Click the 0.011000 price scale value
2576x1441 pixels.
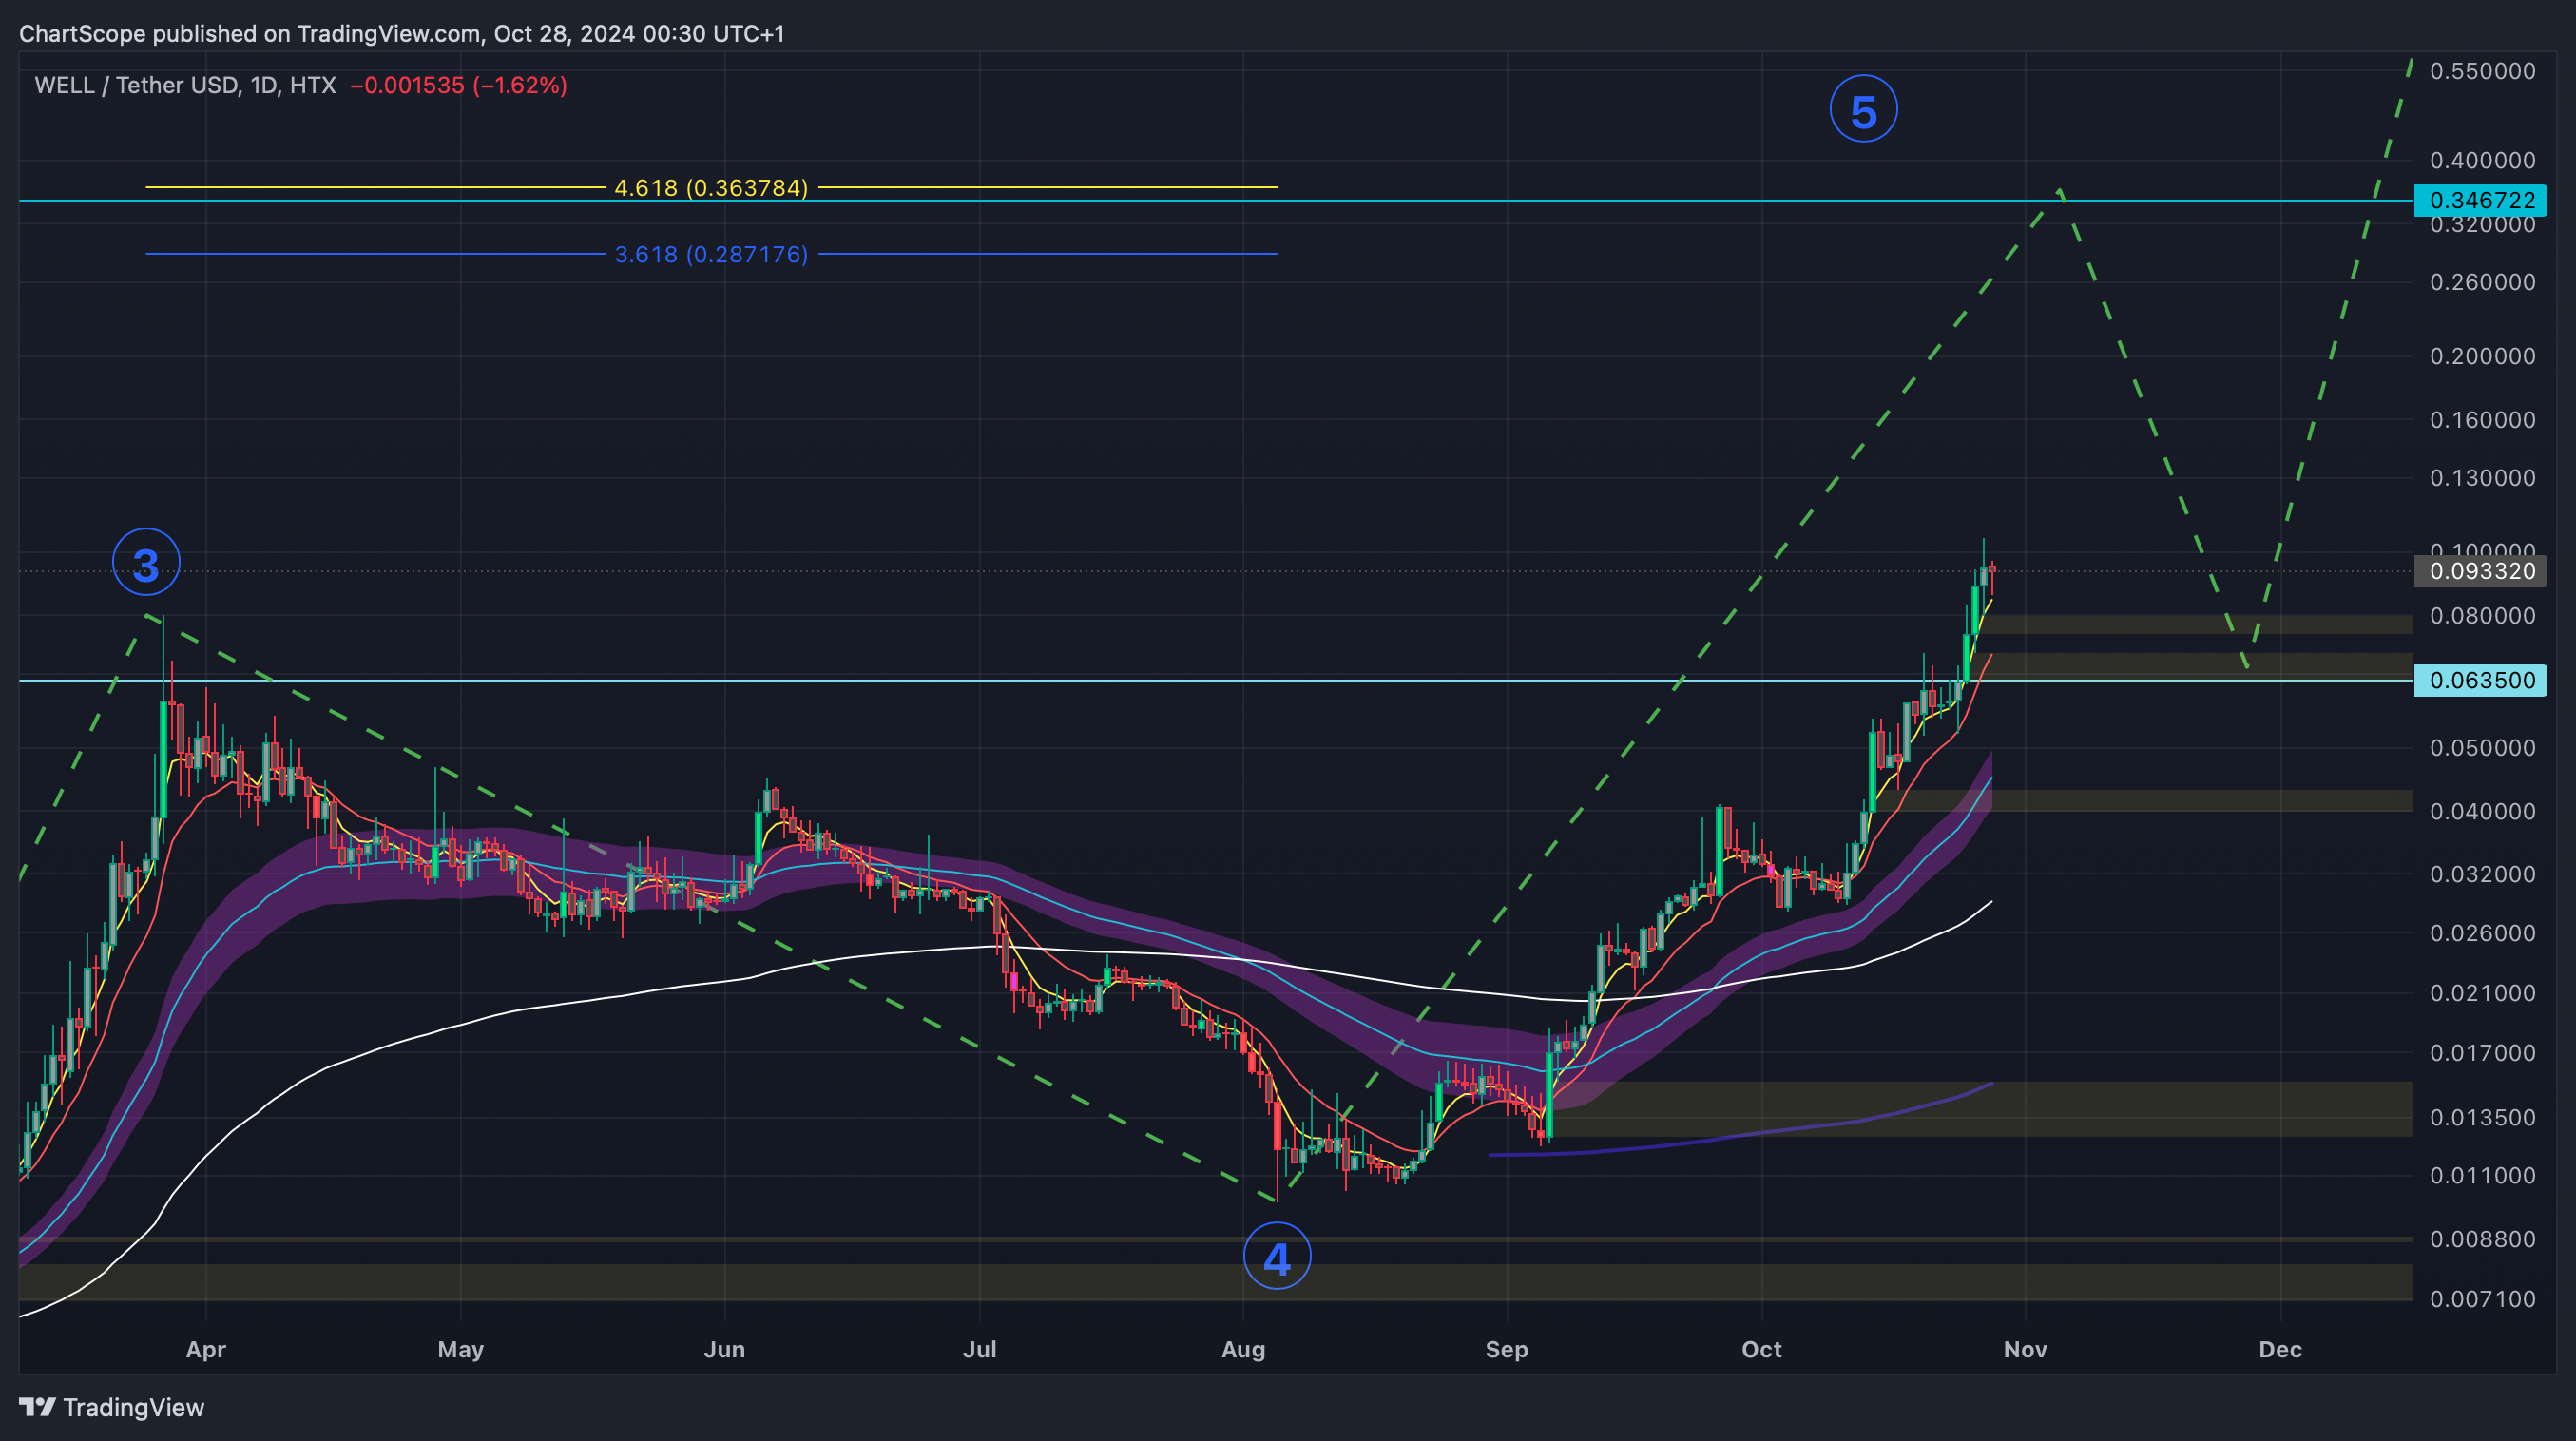point(2483,1175)
